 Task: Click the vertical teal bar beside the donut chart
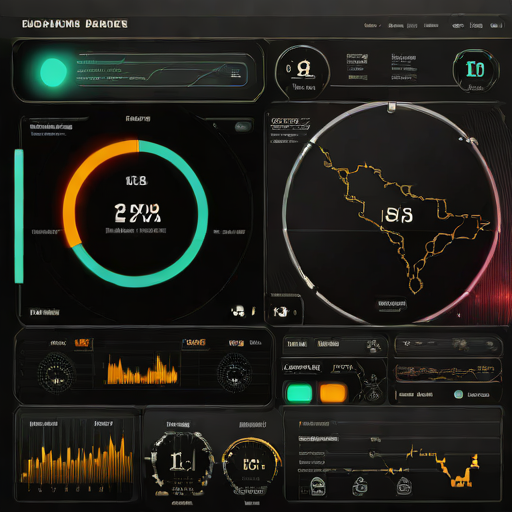click(19, 216)
